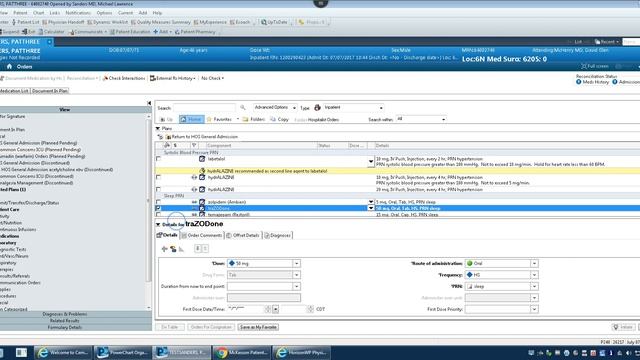Switch to Medication List tab
Viewport: 640px width, 360px height.
[14, 91]
